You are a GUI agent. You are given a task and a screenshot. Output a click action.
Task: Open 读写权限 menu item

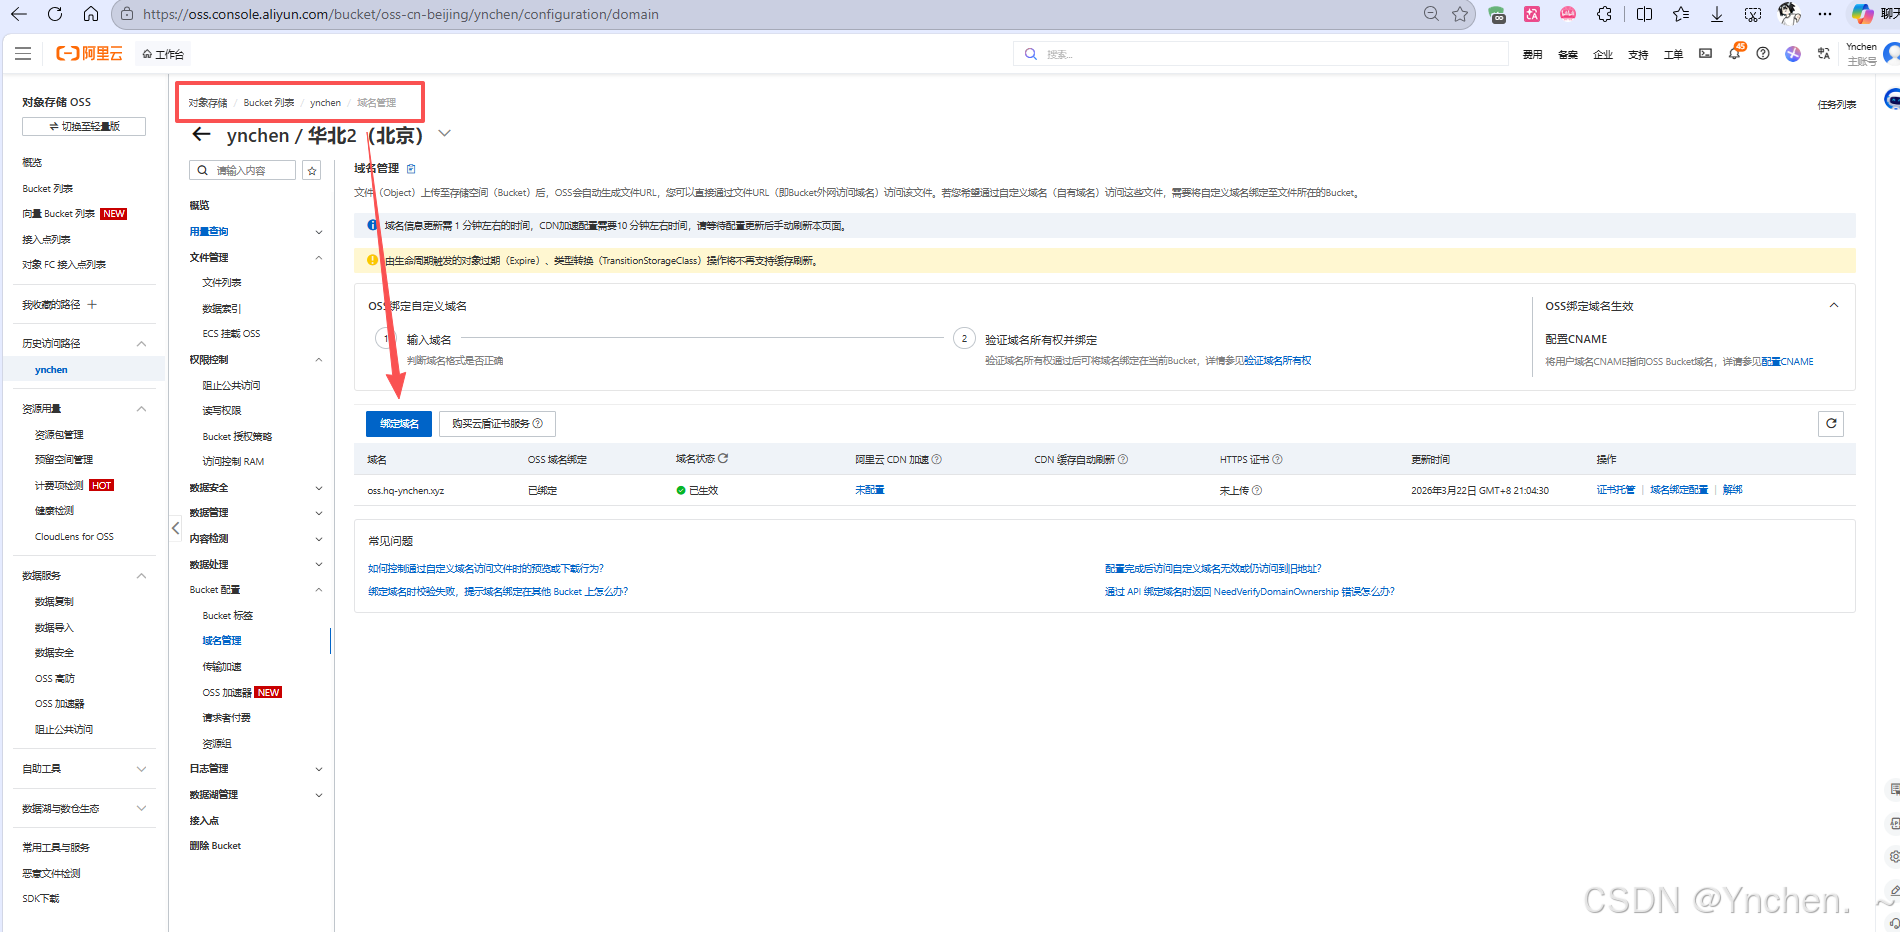(x=222, y=411)
